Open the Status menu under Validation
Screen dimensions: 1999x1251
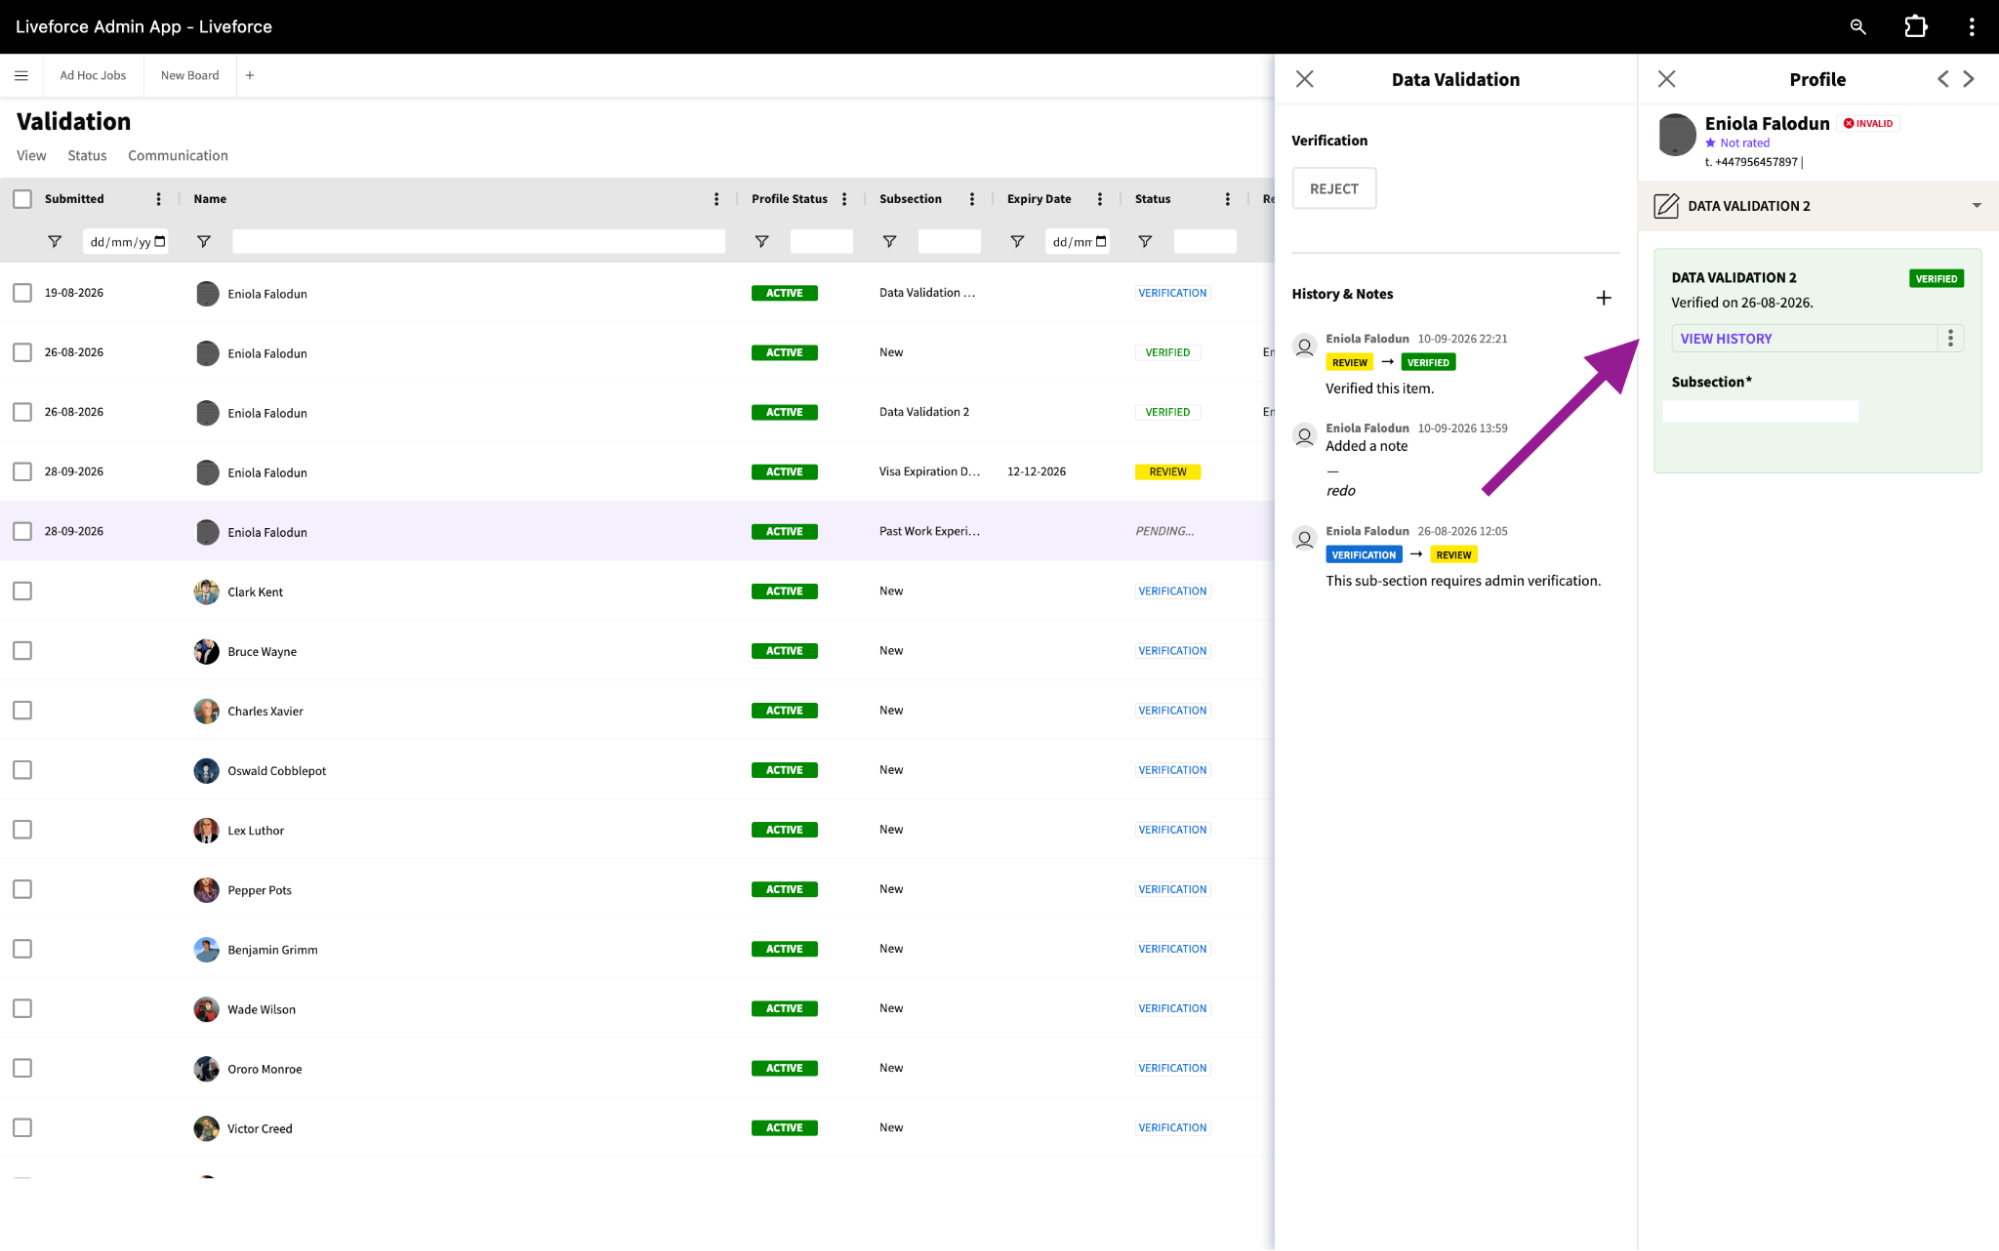pos(87,156)
